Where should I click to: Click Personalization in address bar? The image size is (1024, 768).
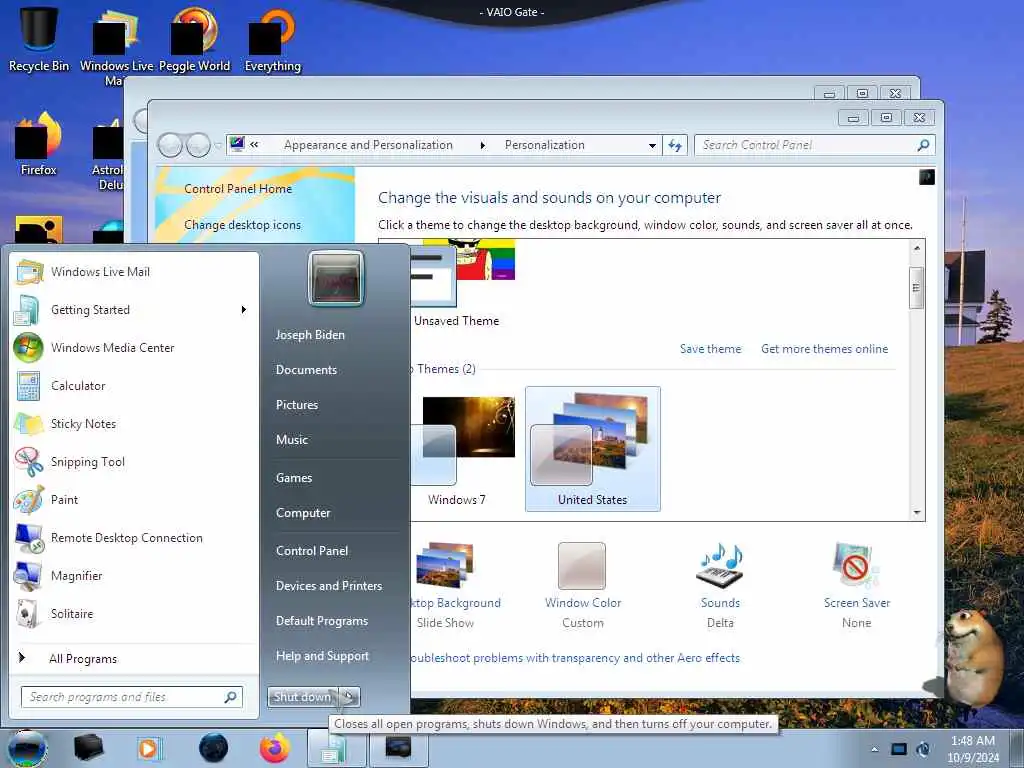pos(545,145)
